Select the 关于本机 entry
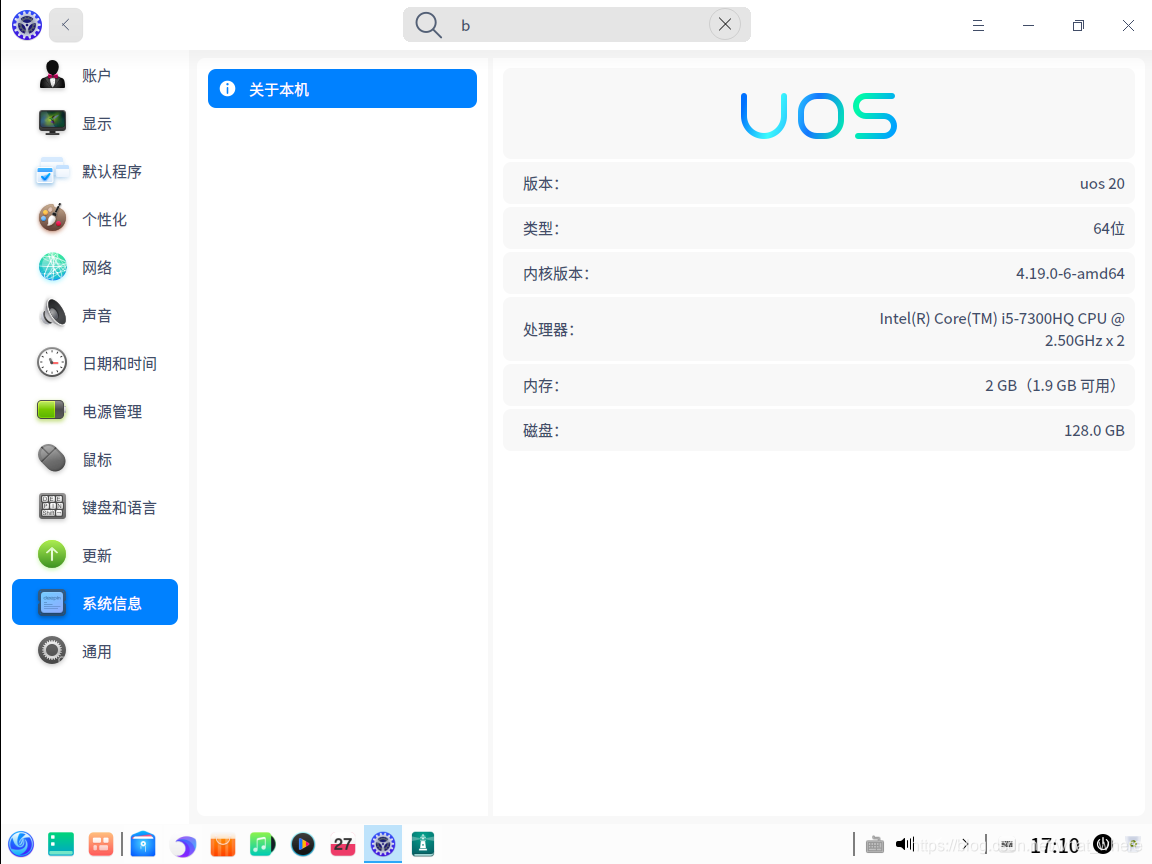This screenshot has width=1152, height=864. pyautogui.click(x=342, y=88)
